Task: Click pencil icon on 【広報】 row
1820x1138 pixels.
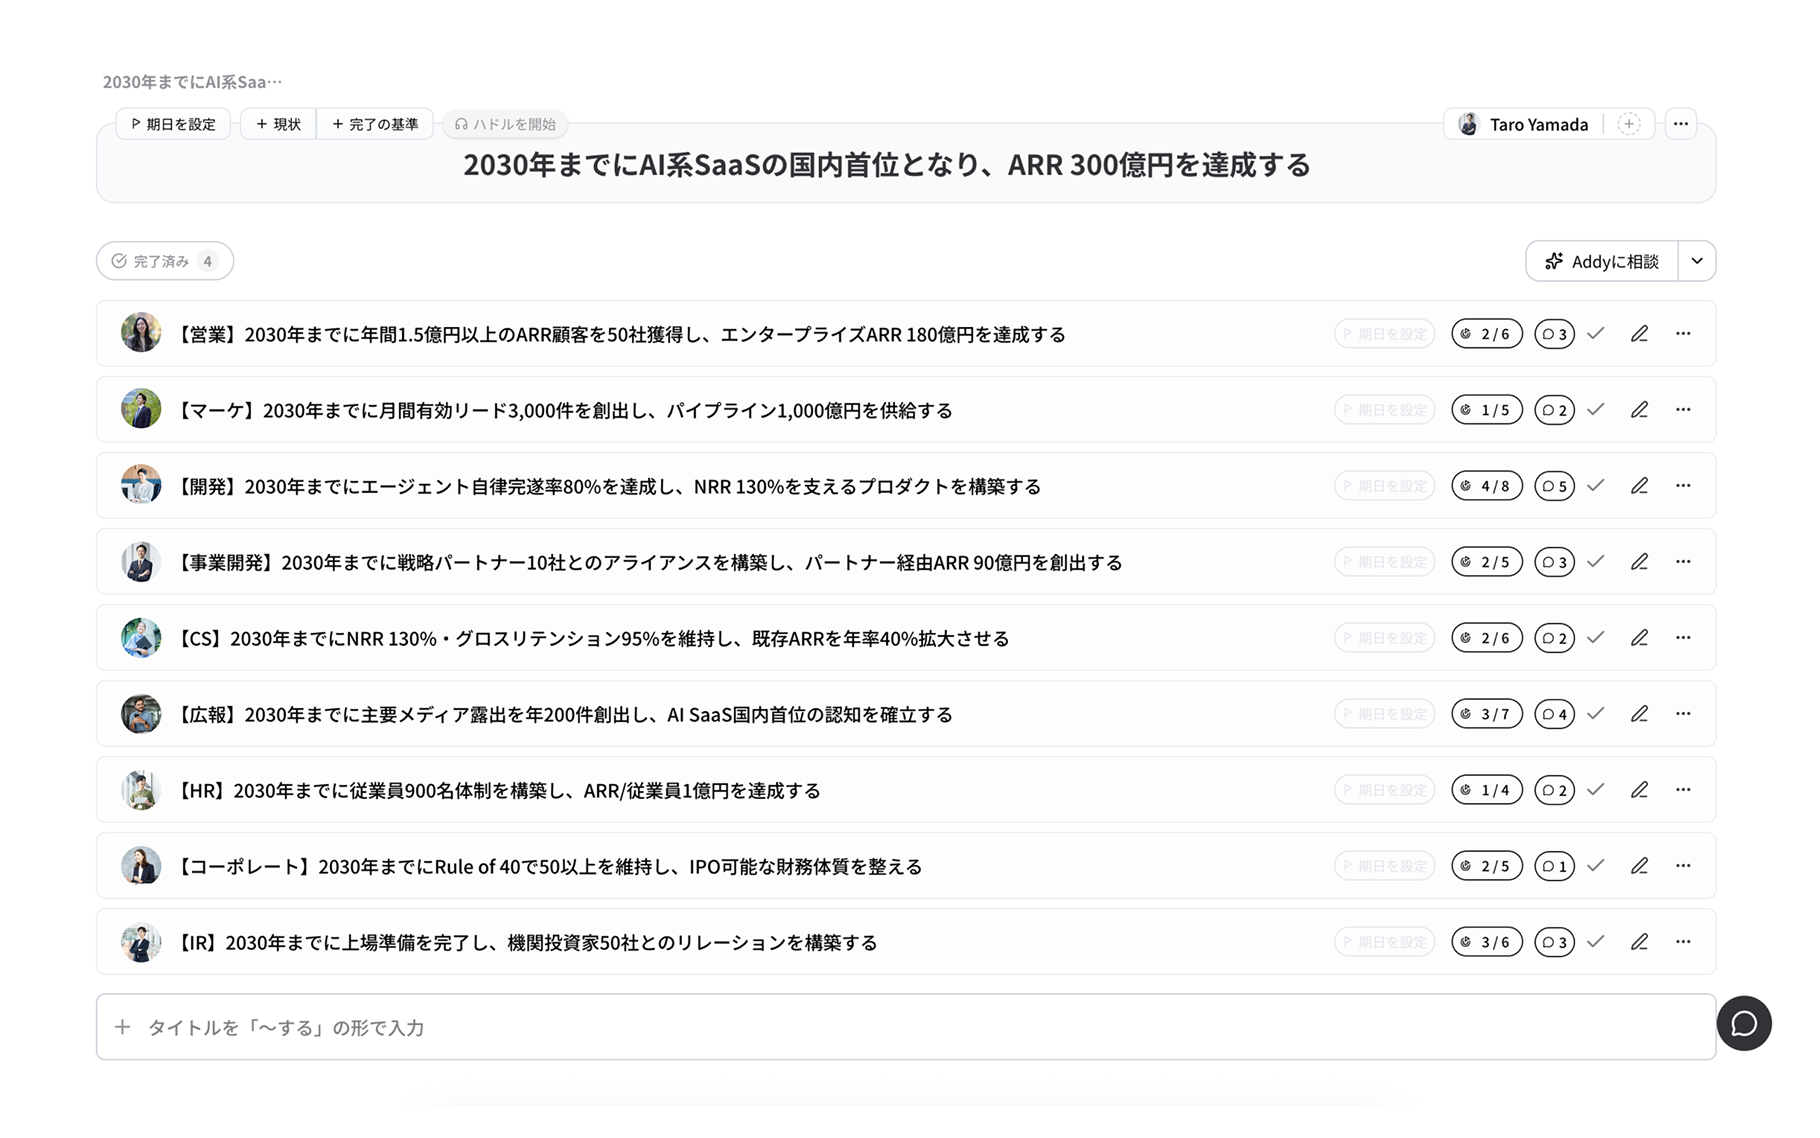Action: (x=1639, y=714)
